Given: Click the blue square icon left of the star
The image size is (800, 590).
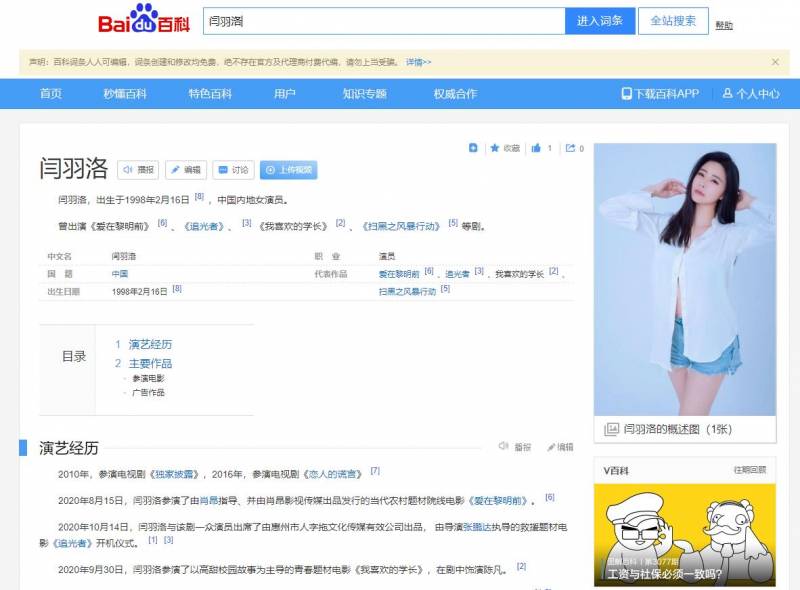Looking at the screenshot, I should pyautogui.click(x=471, y=147).
